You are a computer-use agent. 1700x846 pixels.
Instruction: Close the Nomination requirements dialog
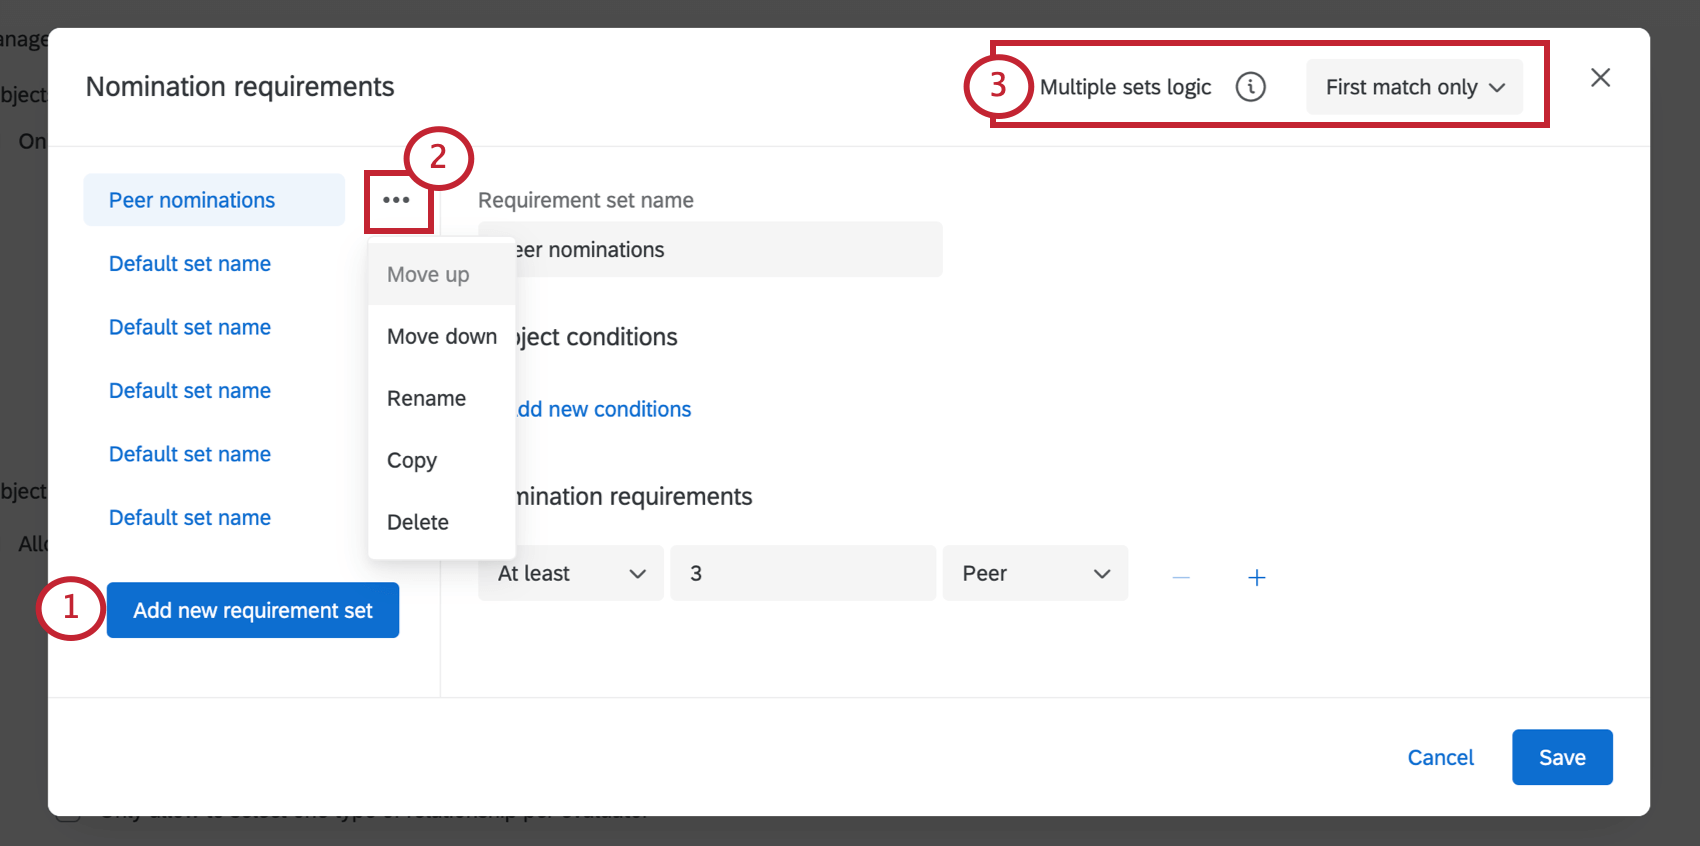pyautogui.click(x=1600, y=78)
